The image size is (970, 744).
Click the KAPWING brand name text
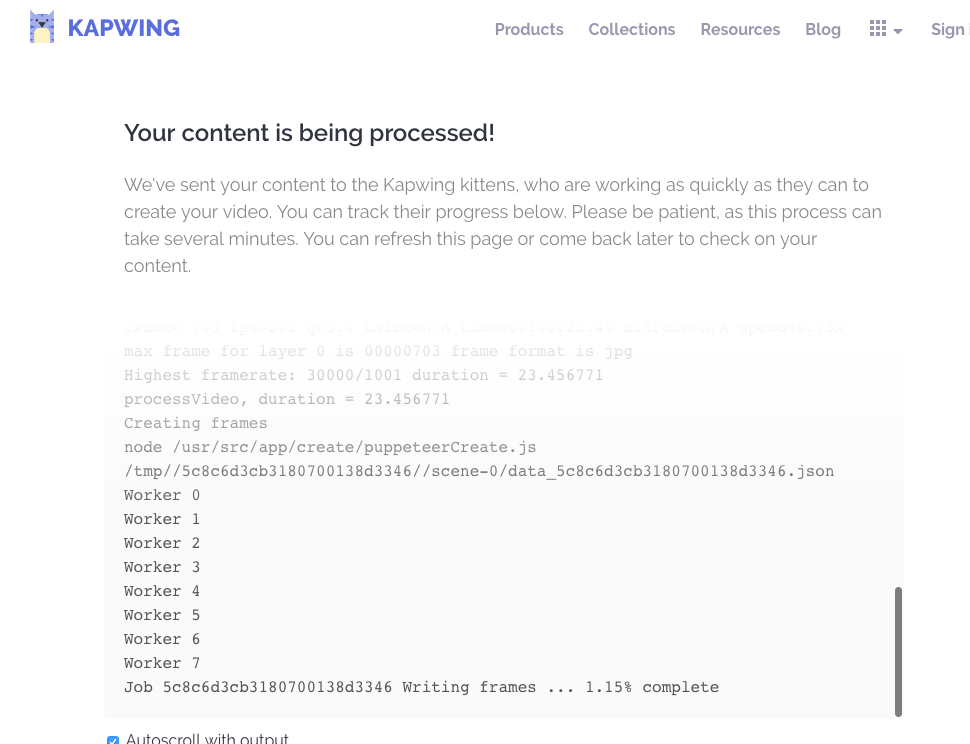click(124, 29)
